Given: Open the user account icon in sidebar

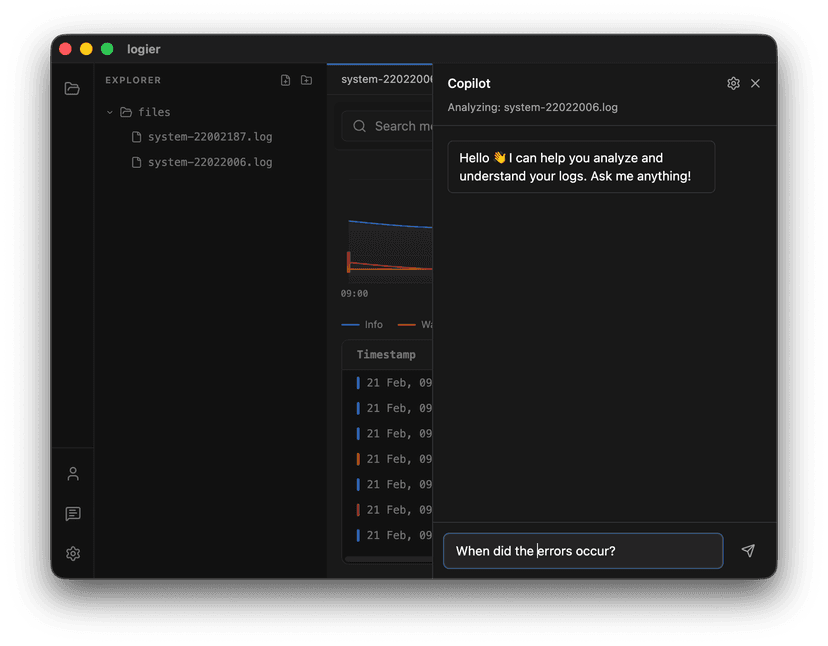Looking at the screenshot, I should coord(73,474).
